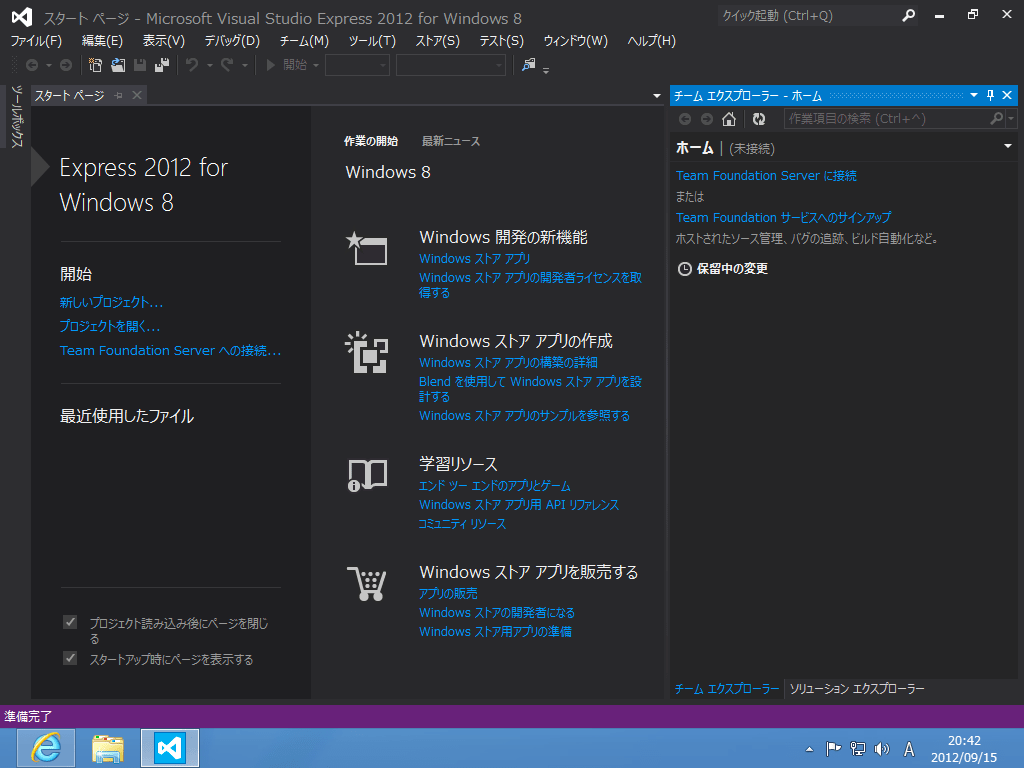Click Team Explorer Refresh icon
The height and width of the screenshot is (768, 1024).
[759, 119]
